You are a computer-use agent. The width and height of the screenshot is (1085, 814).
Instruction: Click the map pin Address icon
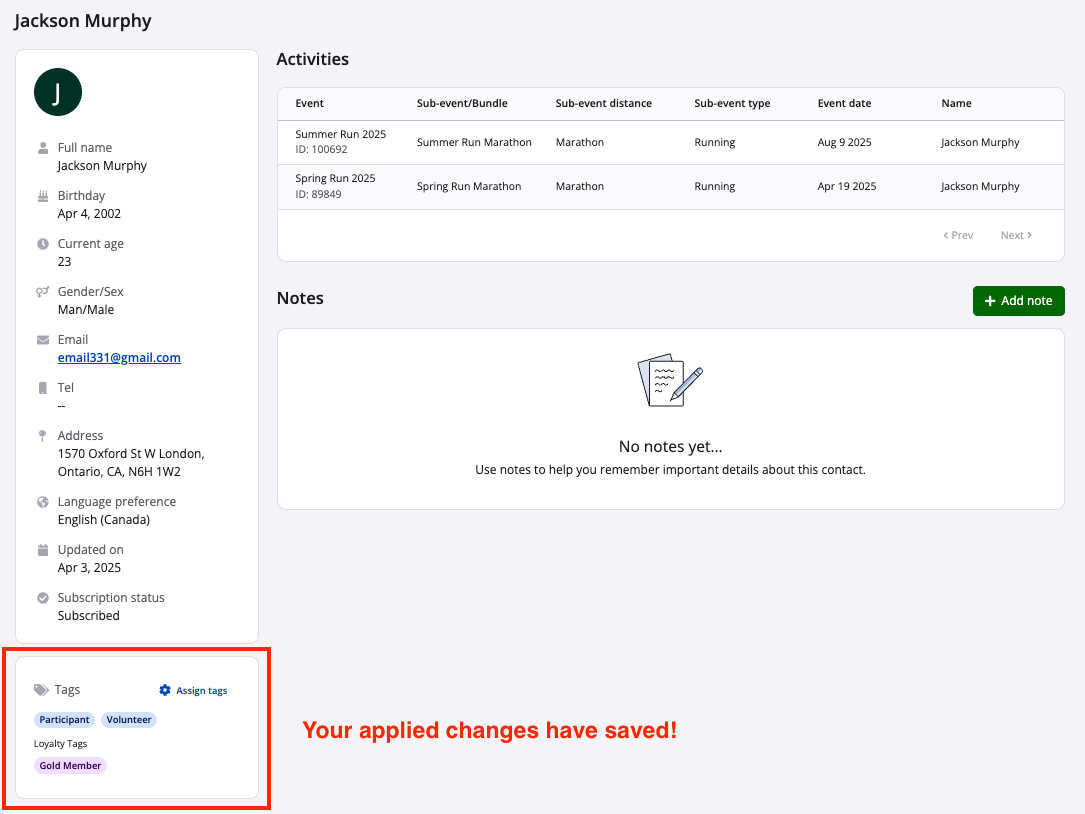(x=43, y=436)
